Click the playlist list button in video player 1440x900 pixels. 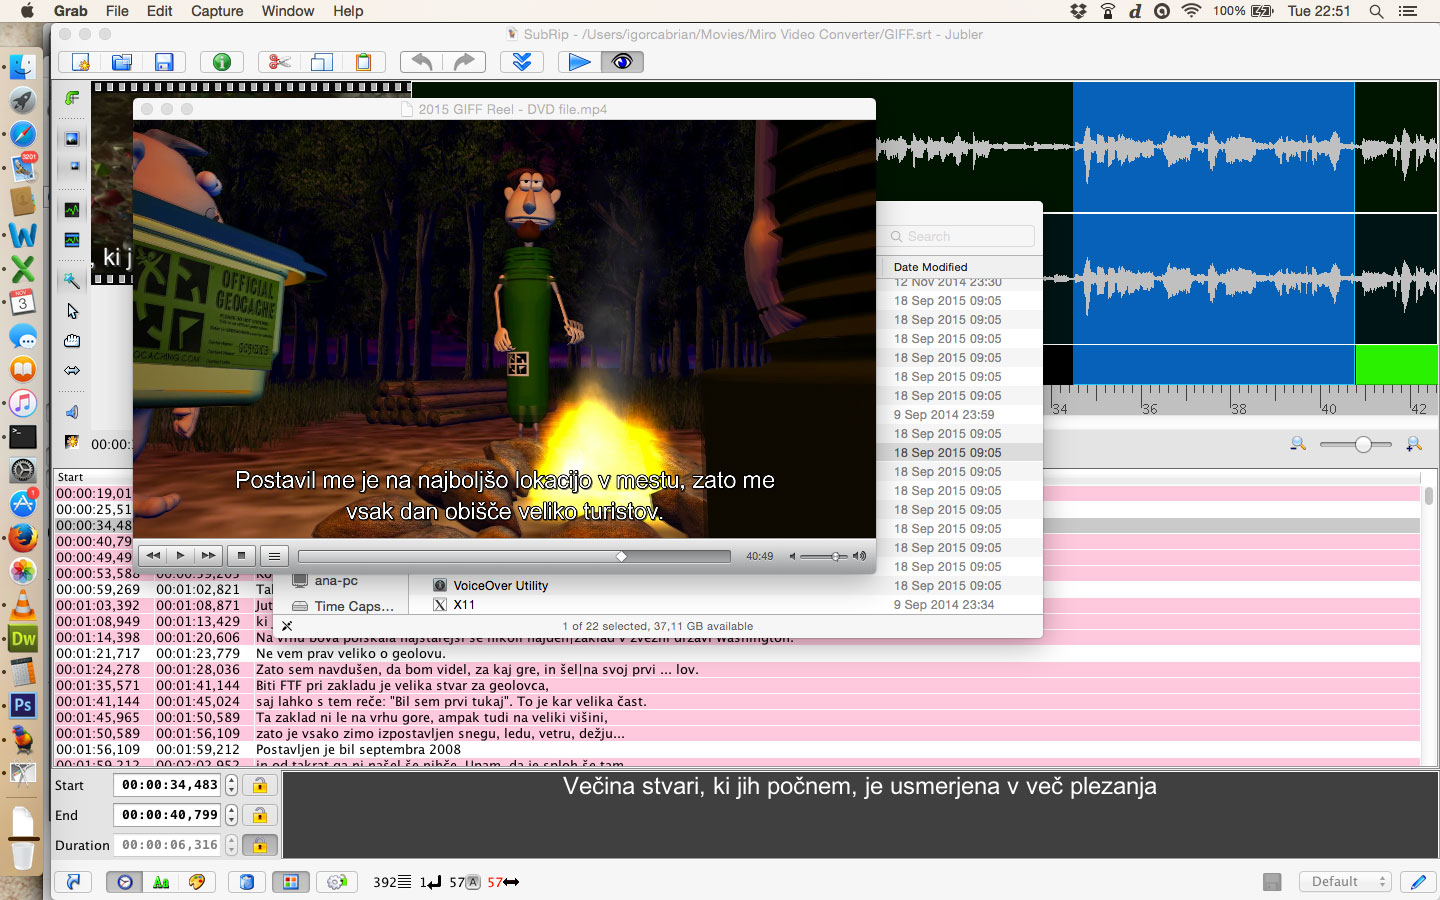(x=274, y=555)
